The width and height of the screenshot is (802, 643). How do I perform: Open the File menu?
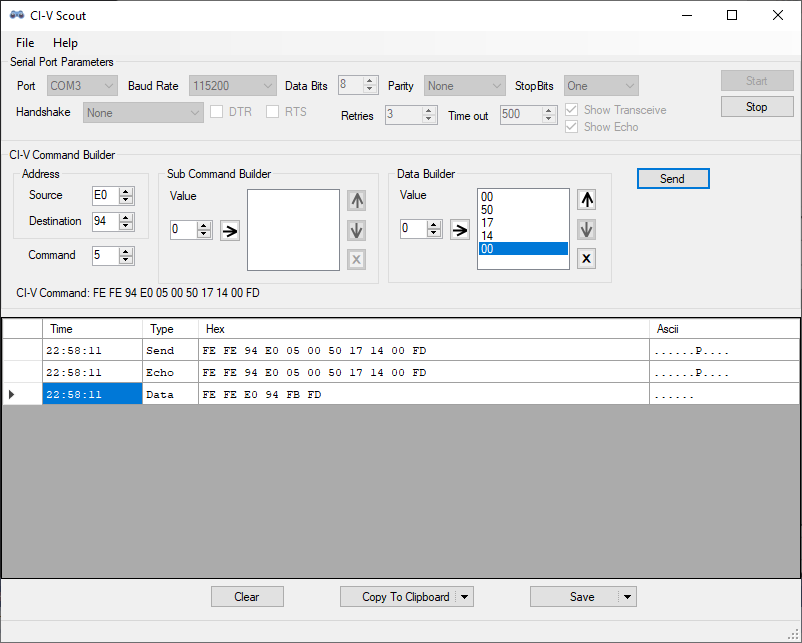pos(25,43)
